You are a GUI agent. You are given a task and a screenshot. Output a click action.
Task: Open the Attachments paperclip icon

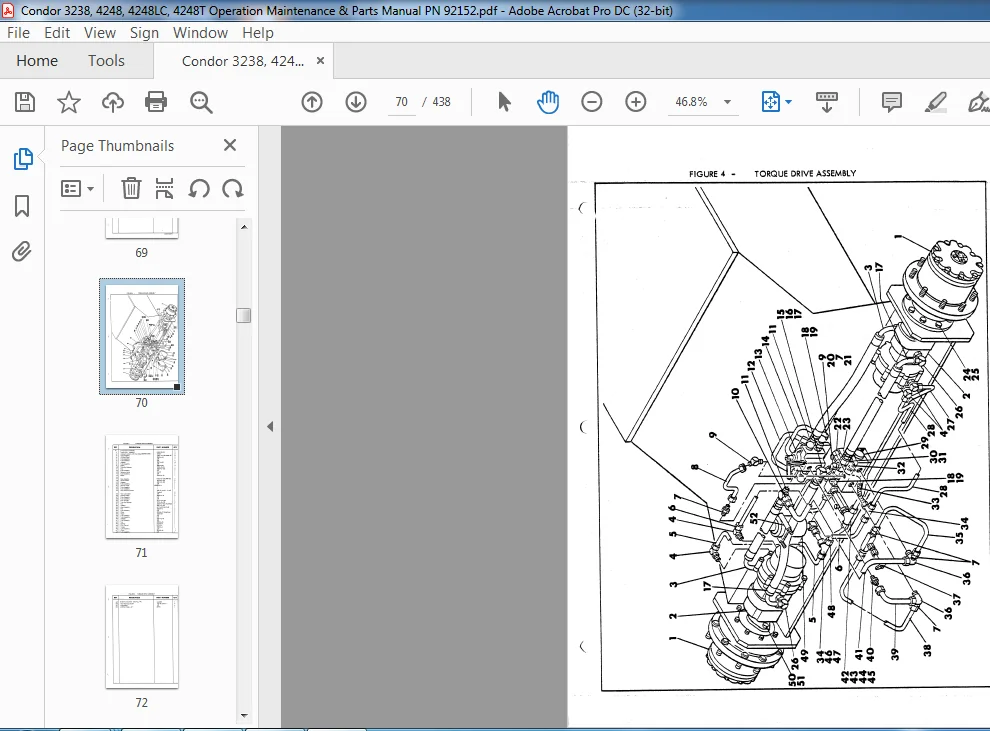[21, 252]
